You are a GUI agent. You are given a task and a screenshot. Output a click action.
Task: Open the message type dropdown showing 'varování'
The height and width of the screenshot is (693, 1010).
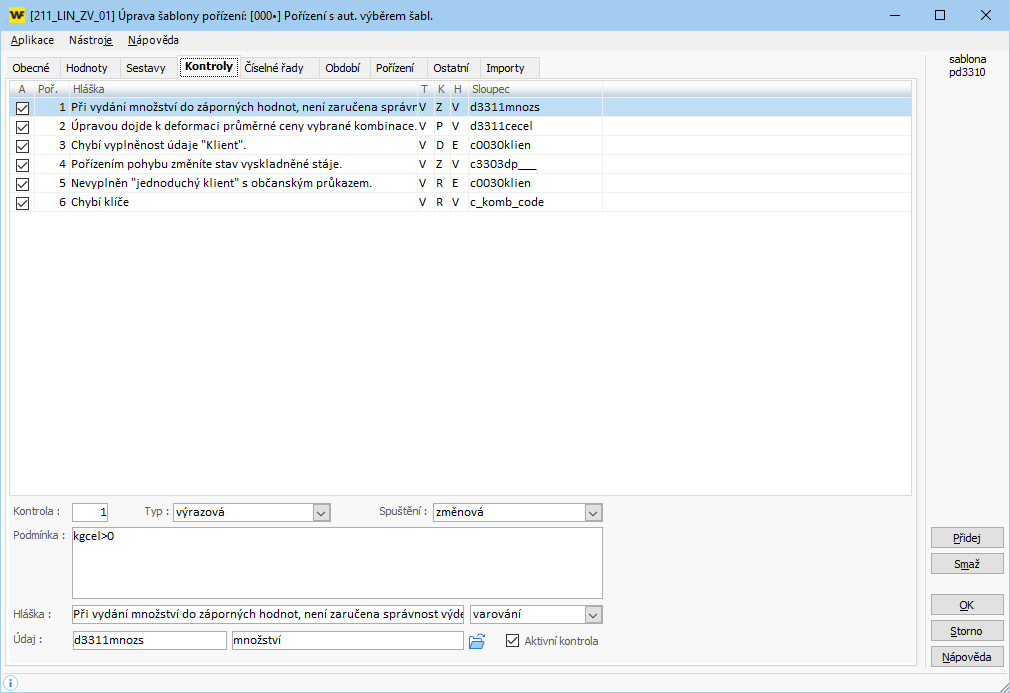tap(593, 614)
